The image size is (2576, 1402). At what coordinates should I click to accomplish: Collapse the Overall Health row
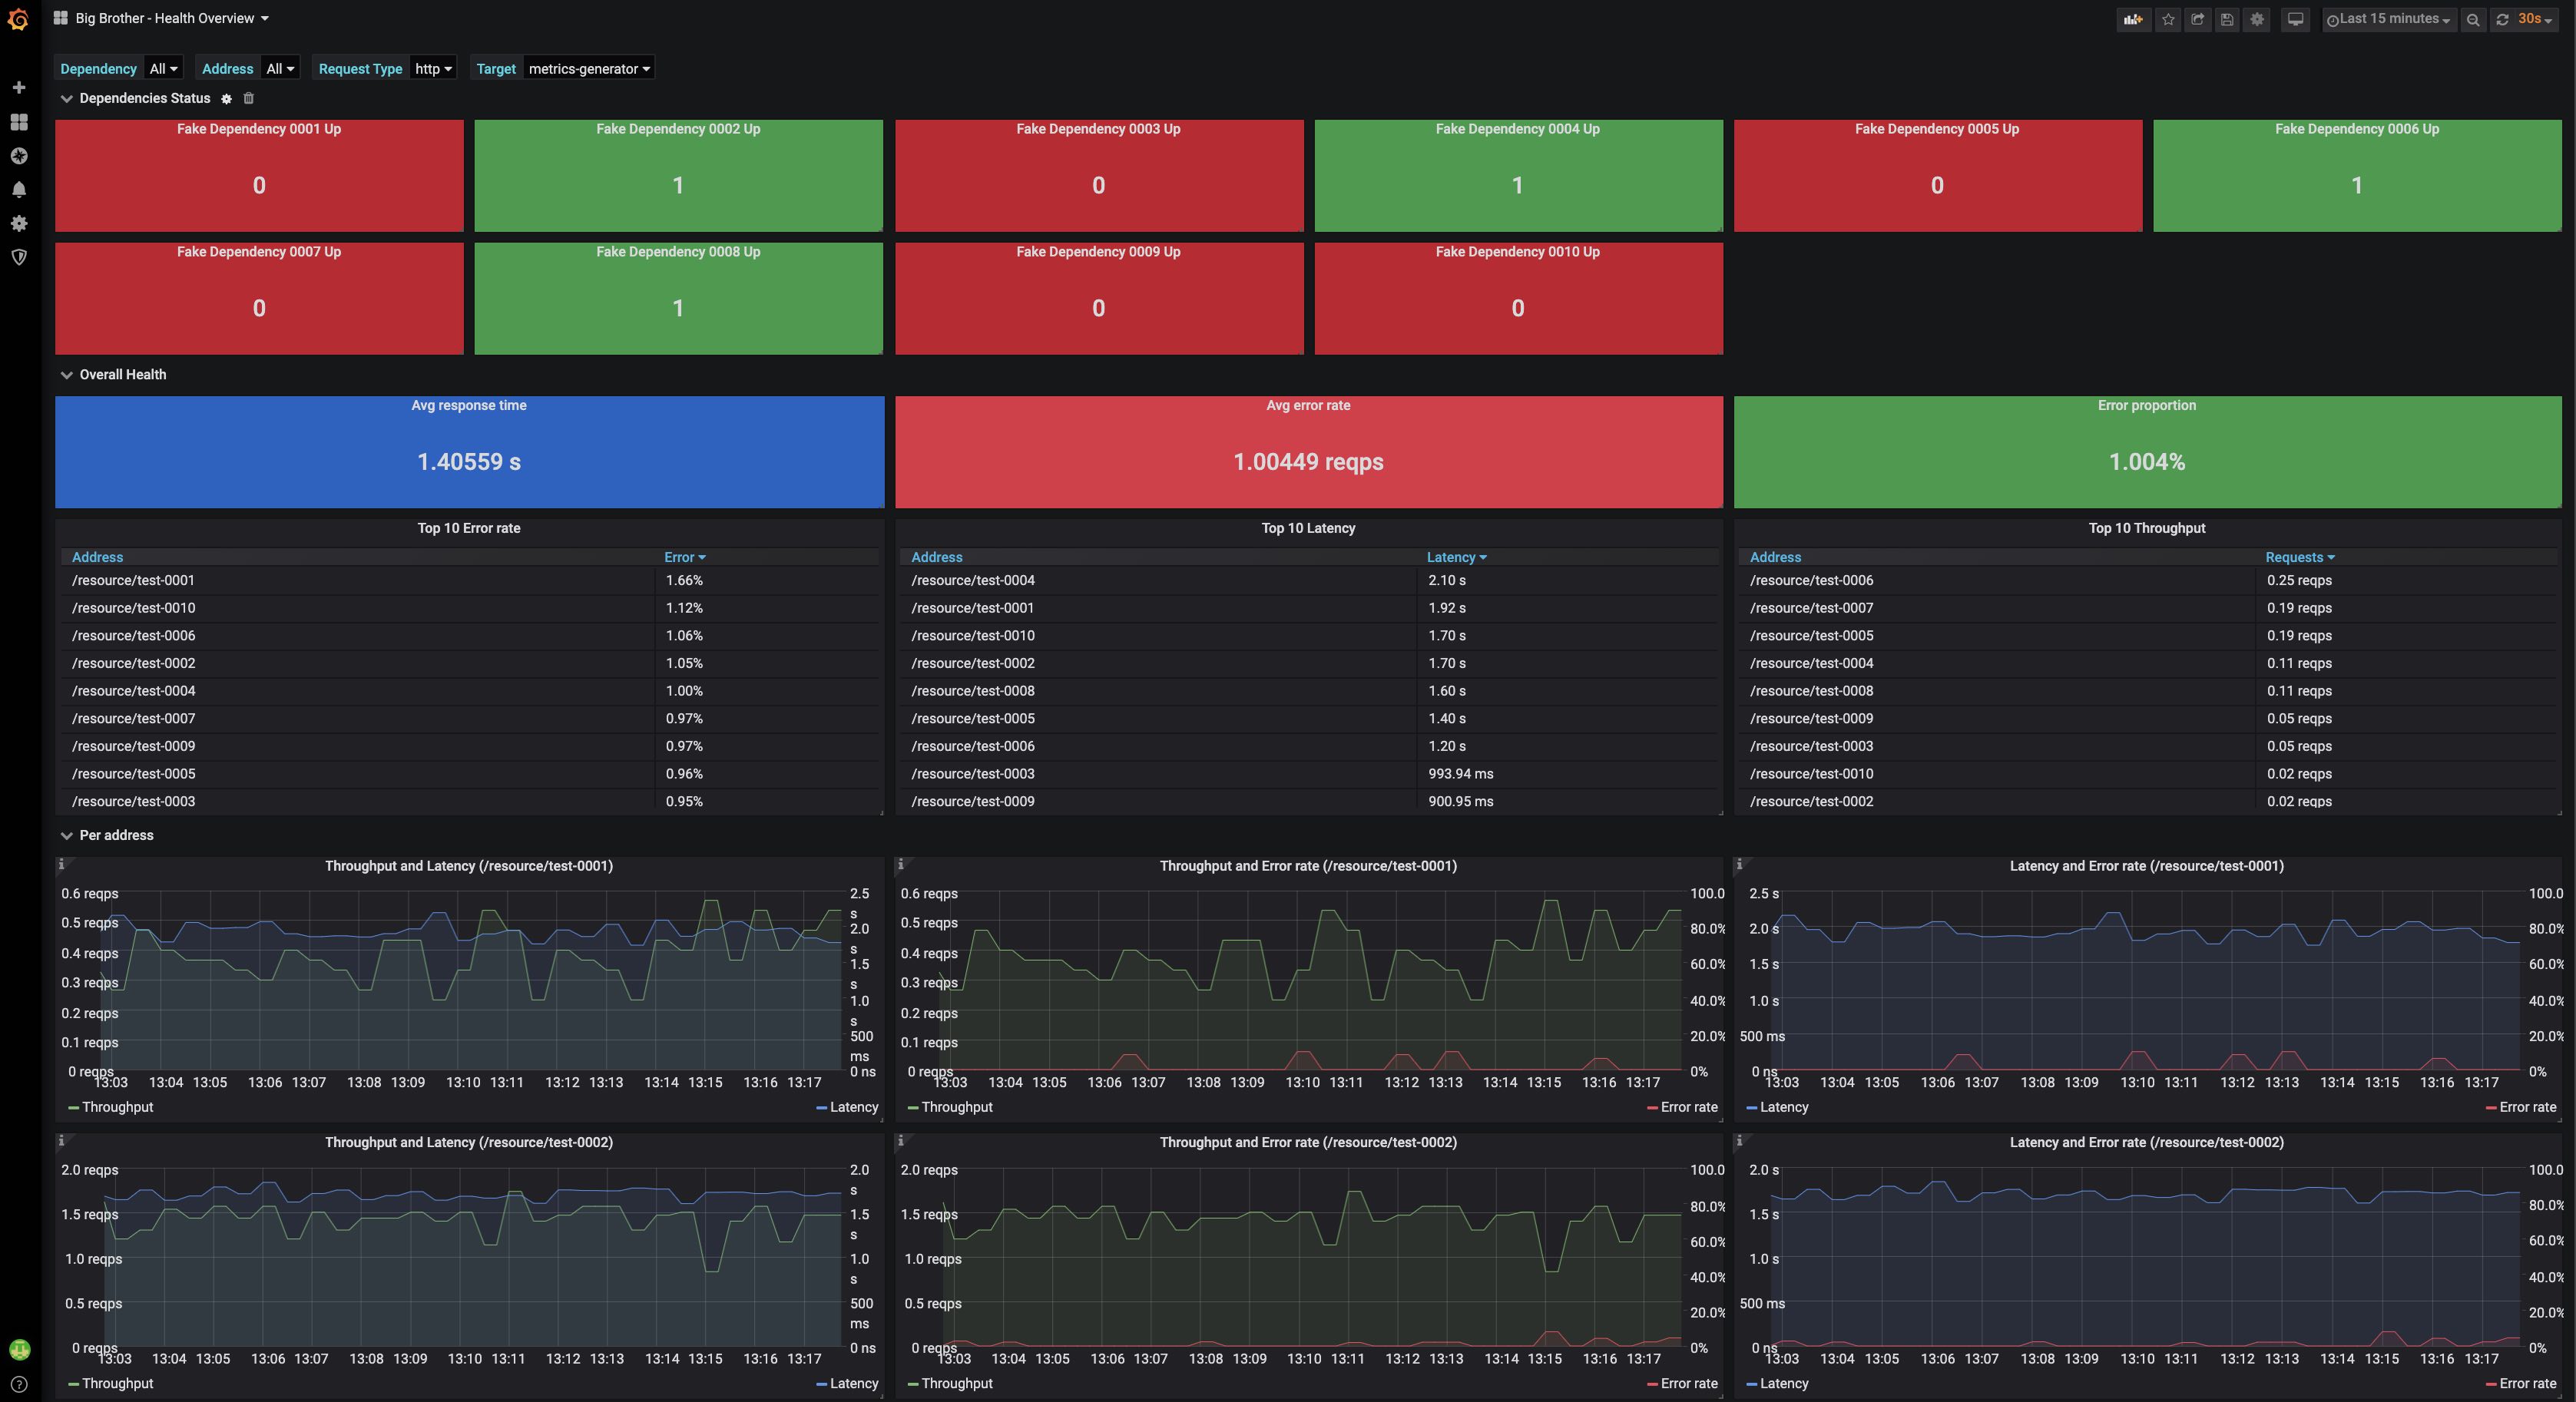coord(122,374)
